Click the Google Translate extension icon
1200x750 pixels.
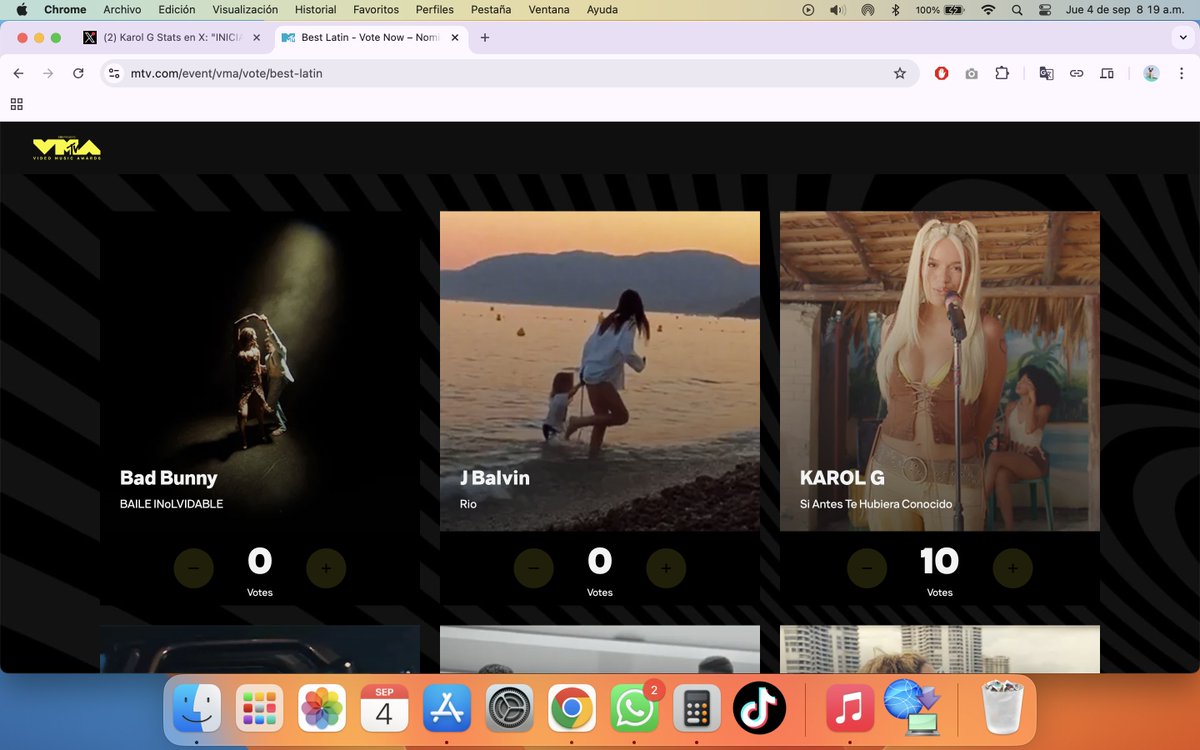coord(1046,73)
